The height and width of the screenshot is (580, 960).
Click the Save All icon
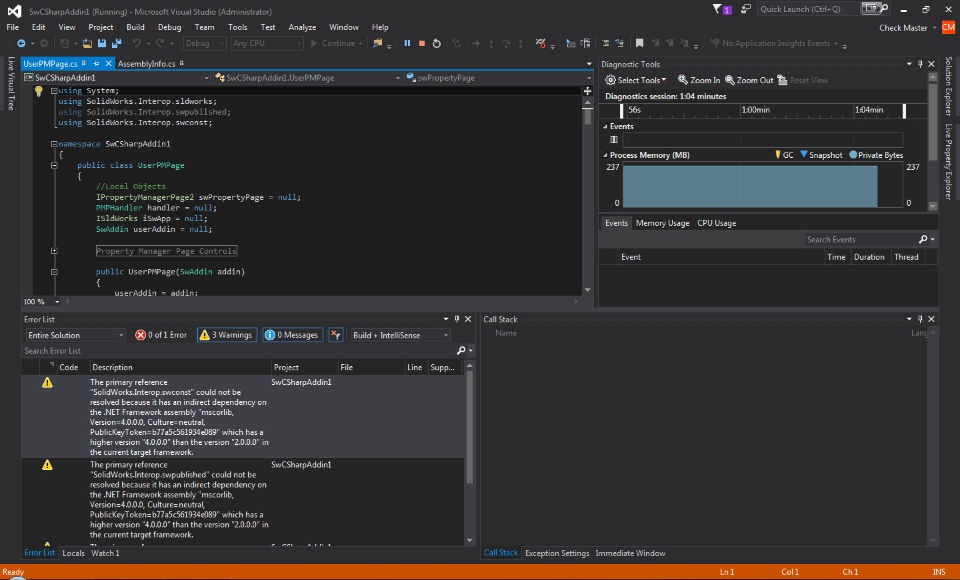click(x=116, y=43)
